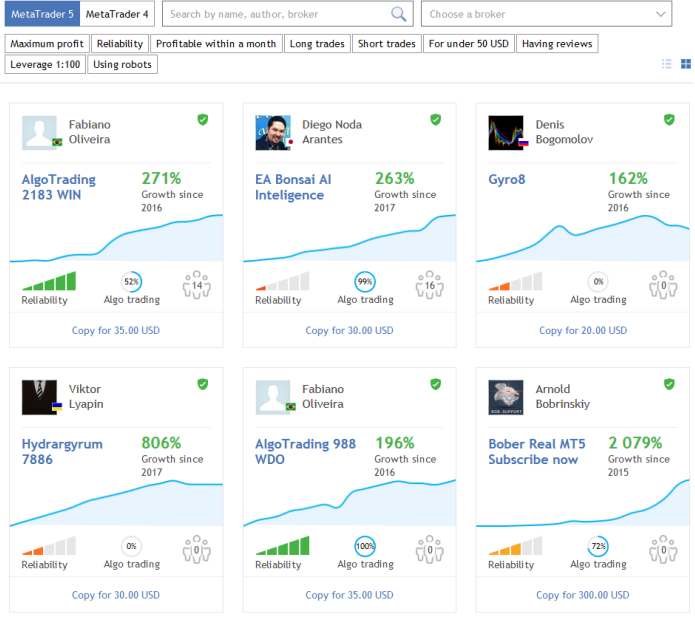Screen dimensions: 695x620
Task: Select the MetaTrader 5 tab
Action: pyautogui.click(x=40, y=14)
